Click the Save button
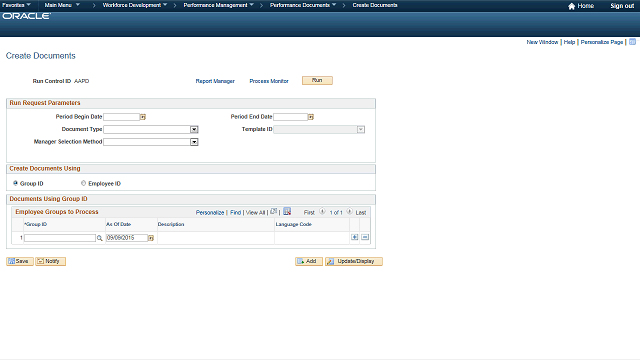 (x=20, y=261)
